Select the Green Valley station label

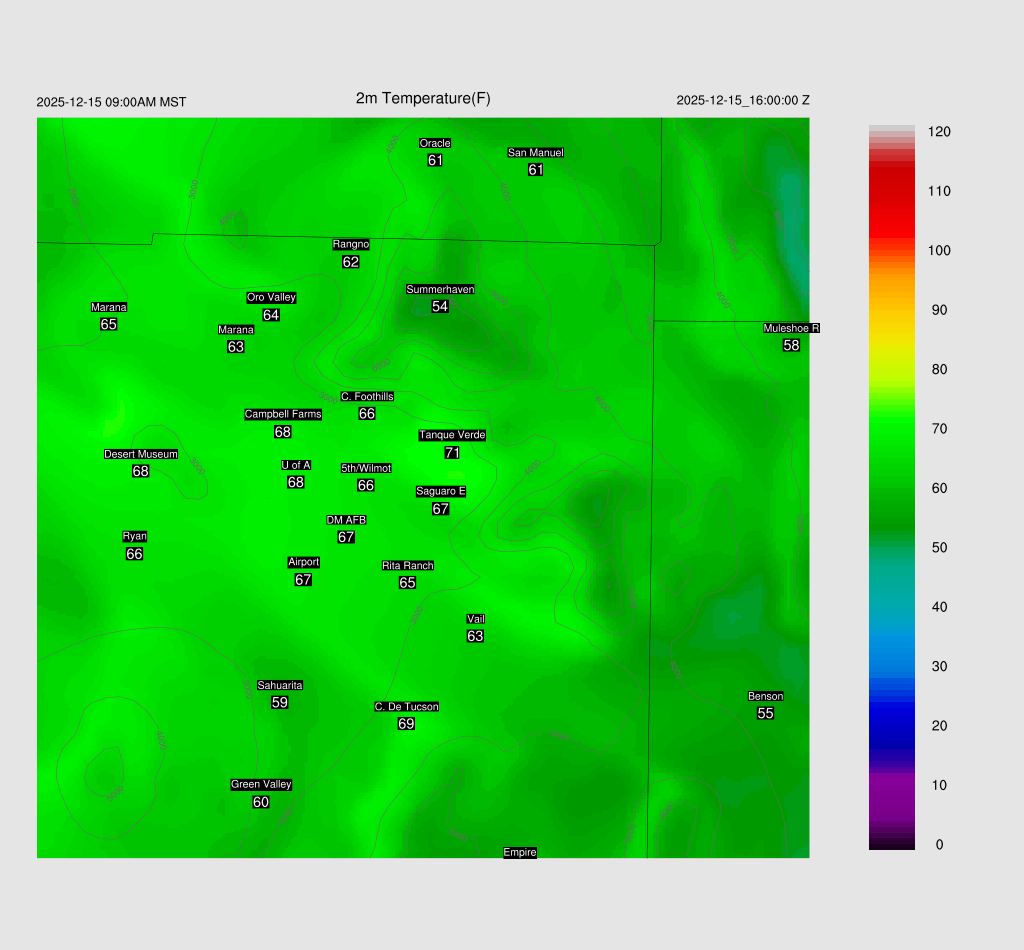pos(261,784)
